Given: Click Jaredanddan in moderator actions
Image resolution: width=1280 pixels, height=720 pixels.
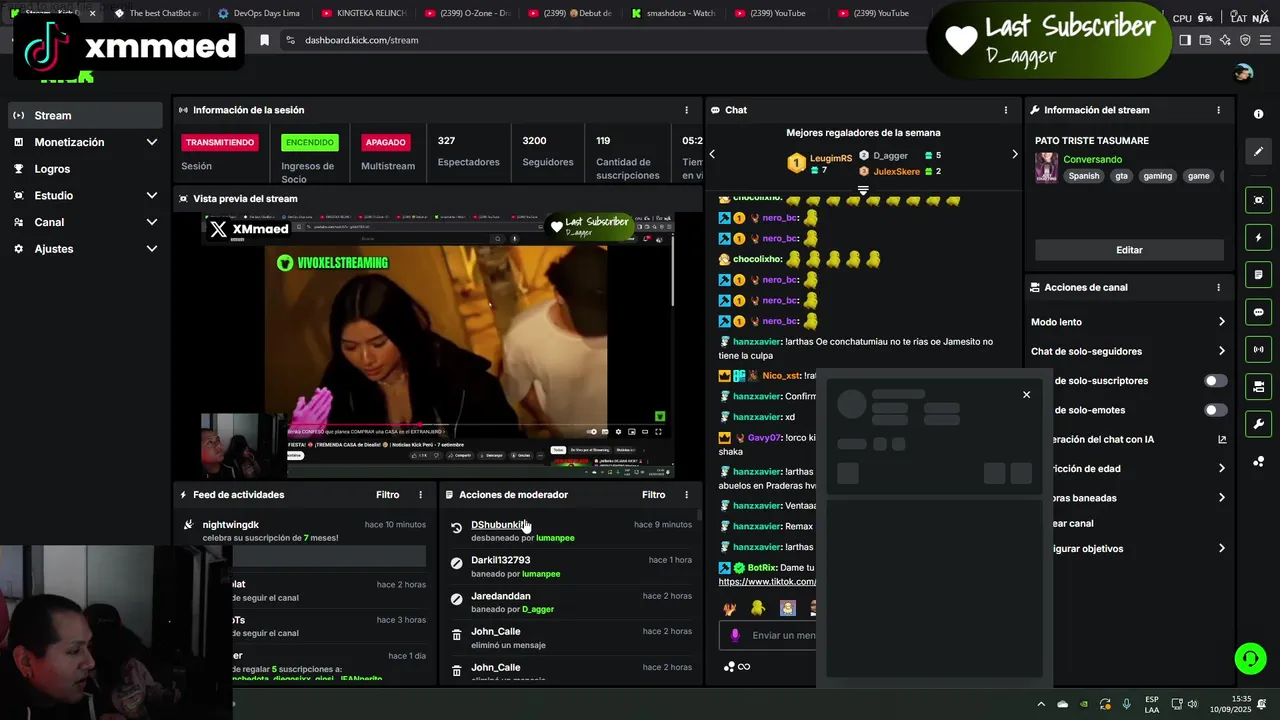Looking at the screenshot, I should point(501,596).
